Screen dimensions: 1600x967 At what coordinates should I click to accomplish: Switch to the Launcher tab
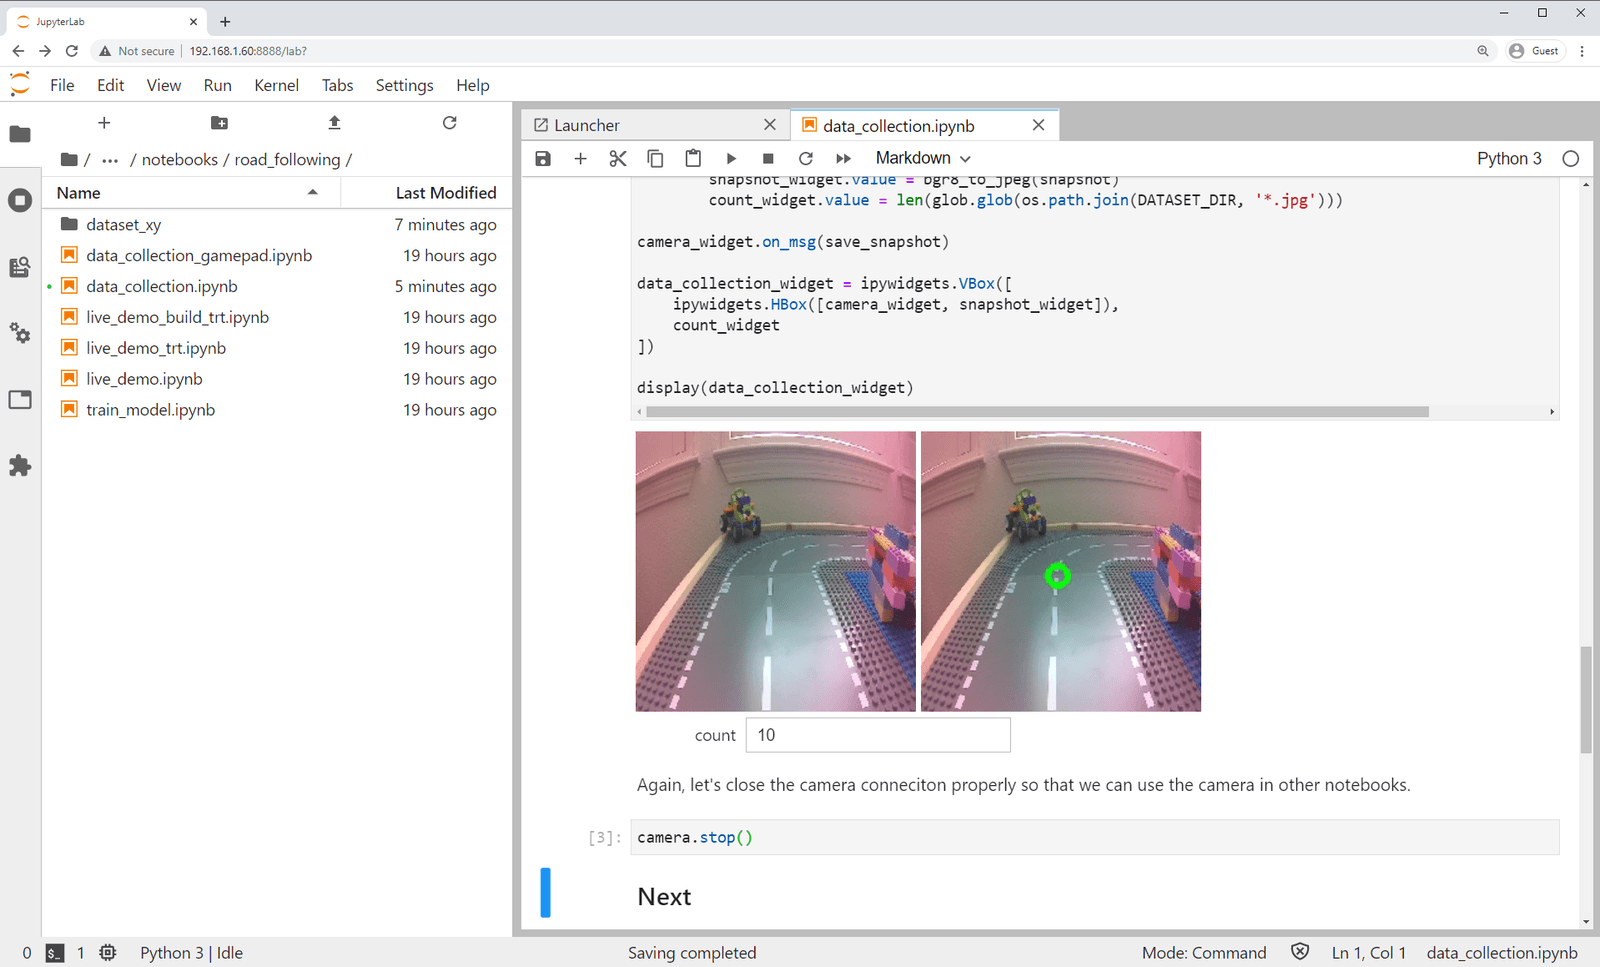tap(655, 125)
